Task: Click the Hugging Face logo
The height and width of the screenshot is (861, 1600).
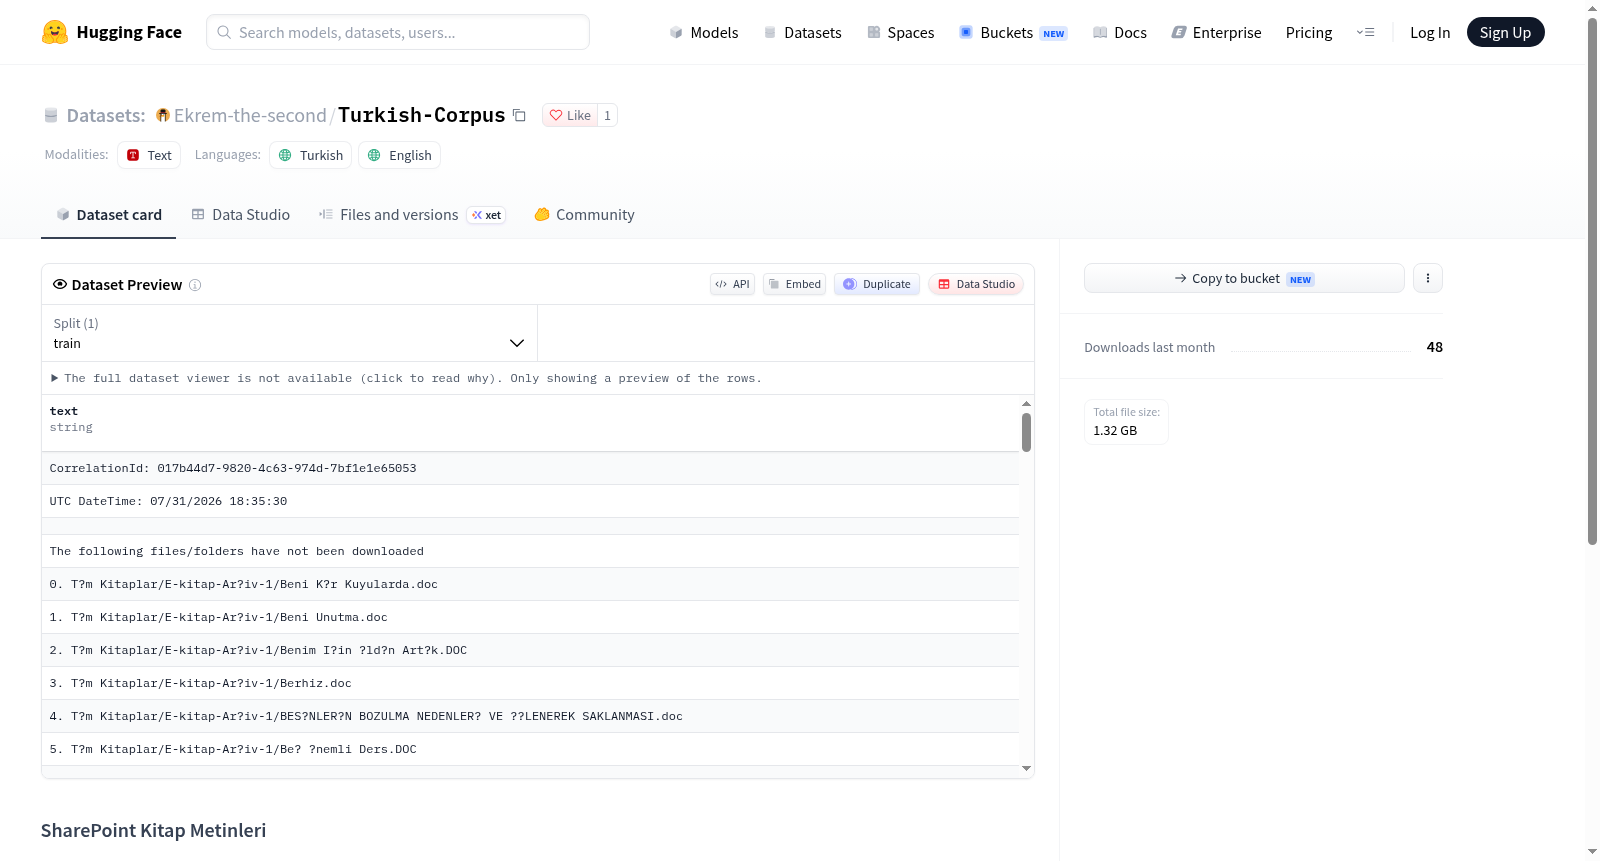Action: click(x=112, y=32)
